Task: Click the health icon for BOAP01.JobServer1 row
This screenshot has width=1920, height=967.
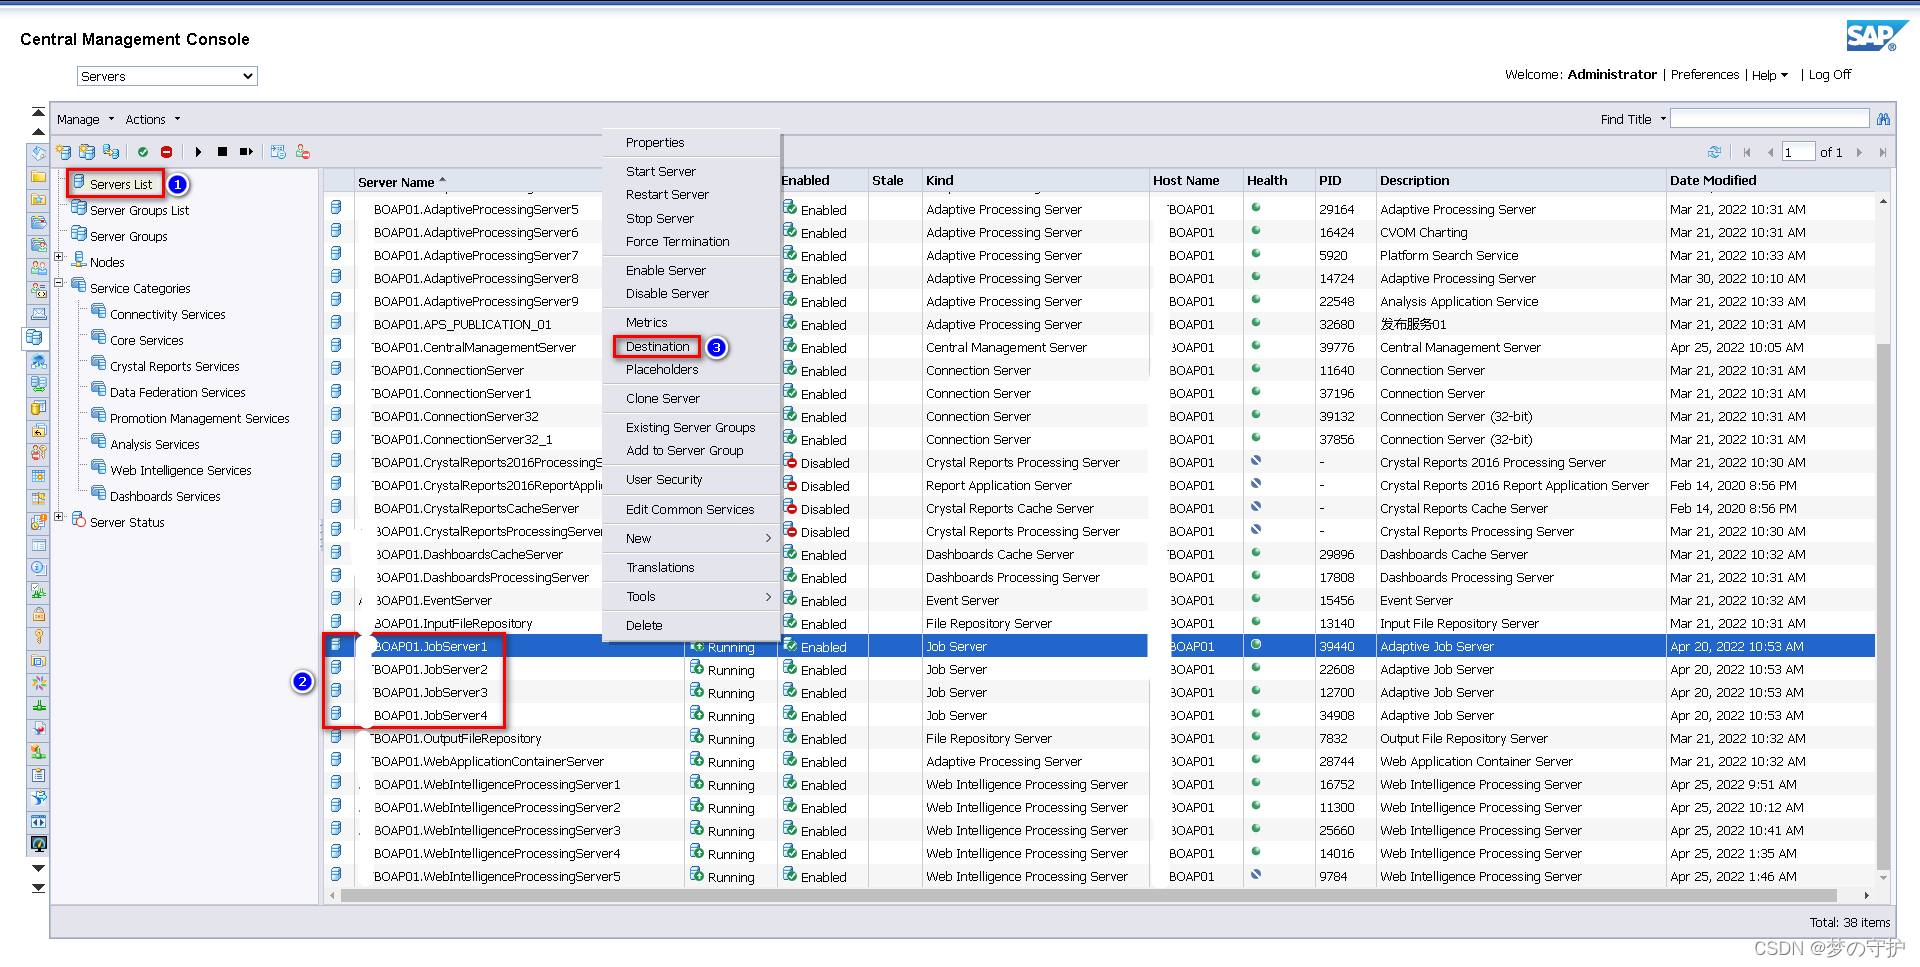Action: click(x=1256, y=645)
